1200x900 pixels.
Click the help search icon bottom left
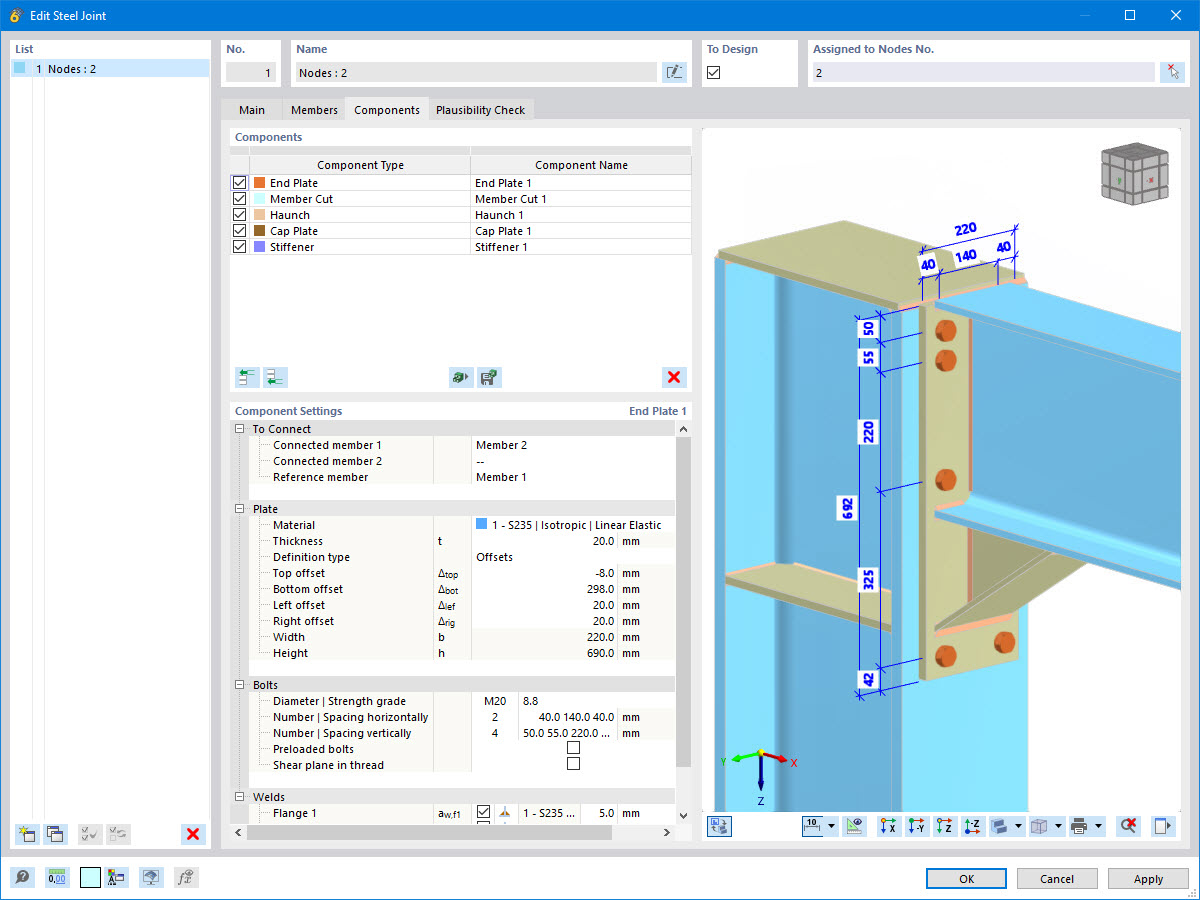pos(22,878)
